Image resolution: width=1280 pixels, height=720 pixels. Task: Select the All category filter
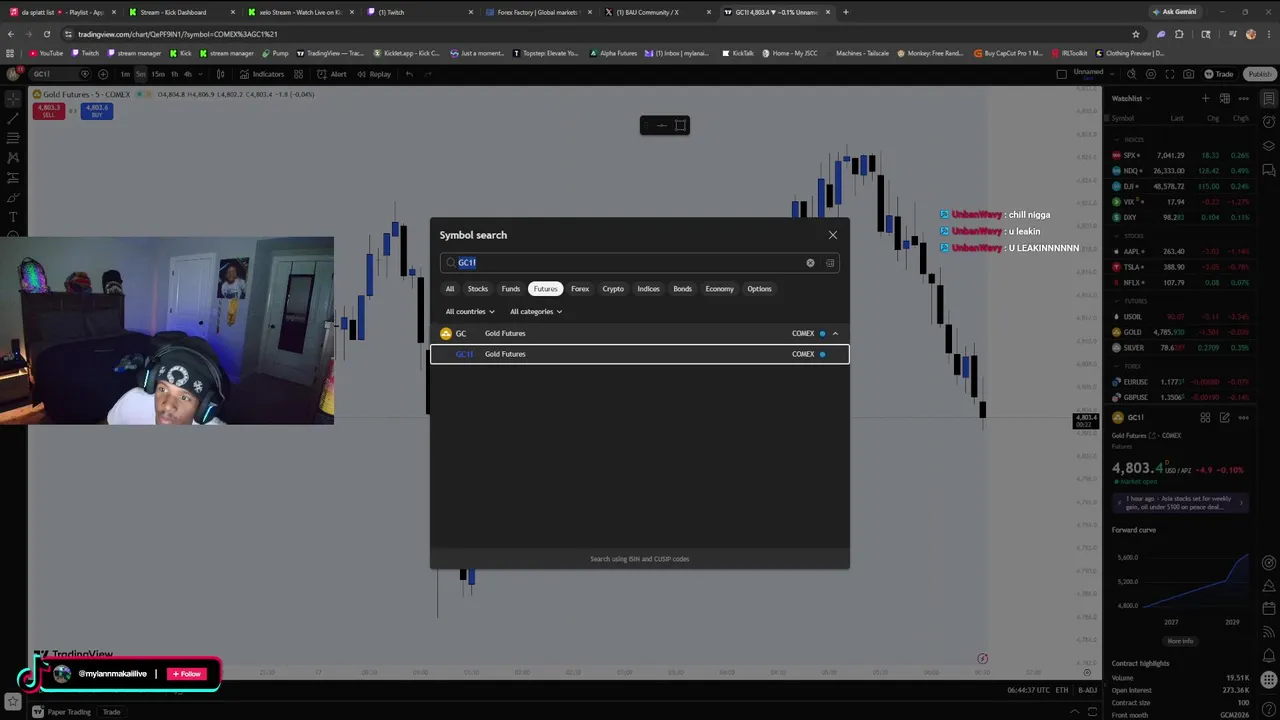click(x=450, y=289)
